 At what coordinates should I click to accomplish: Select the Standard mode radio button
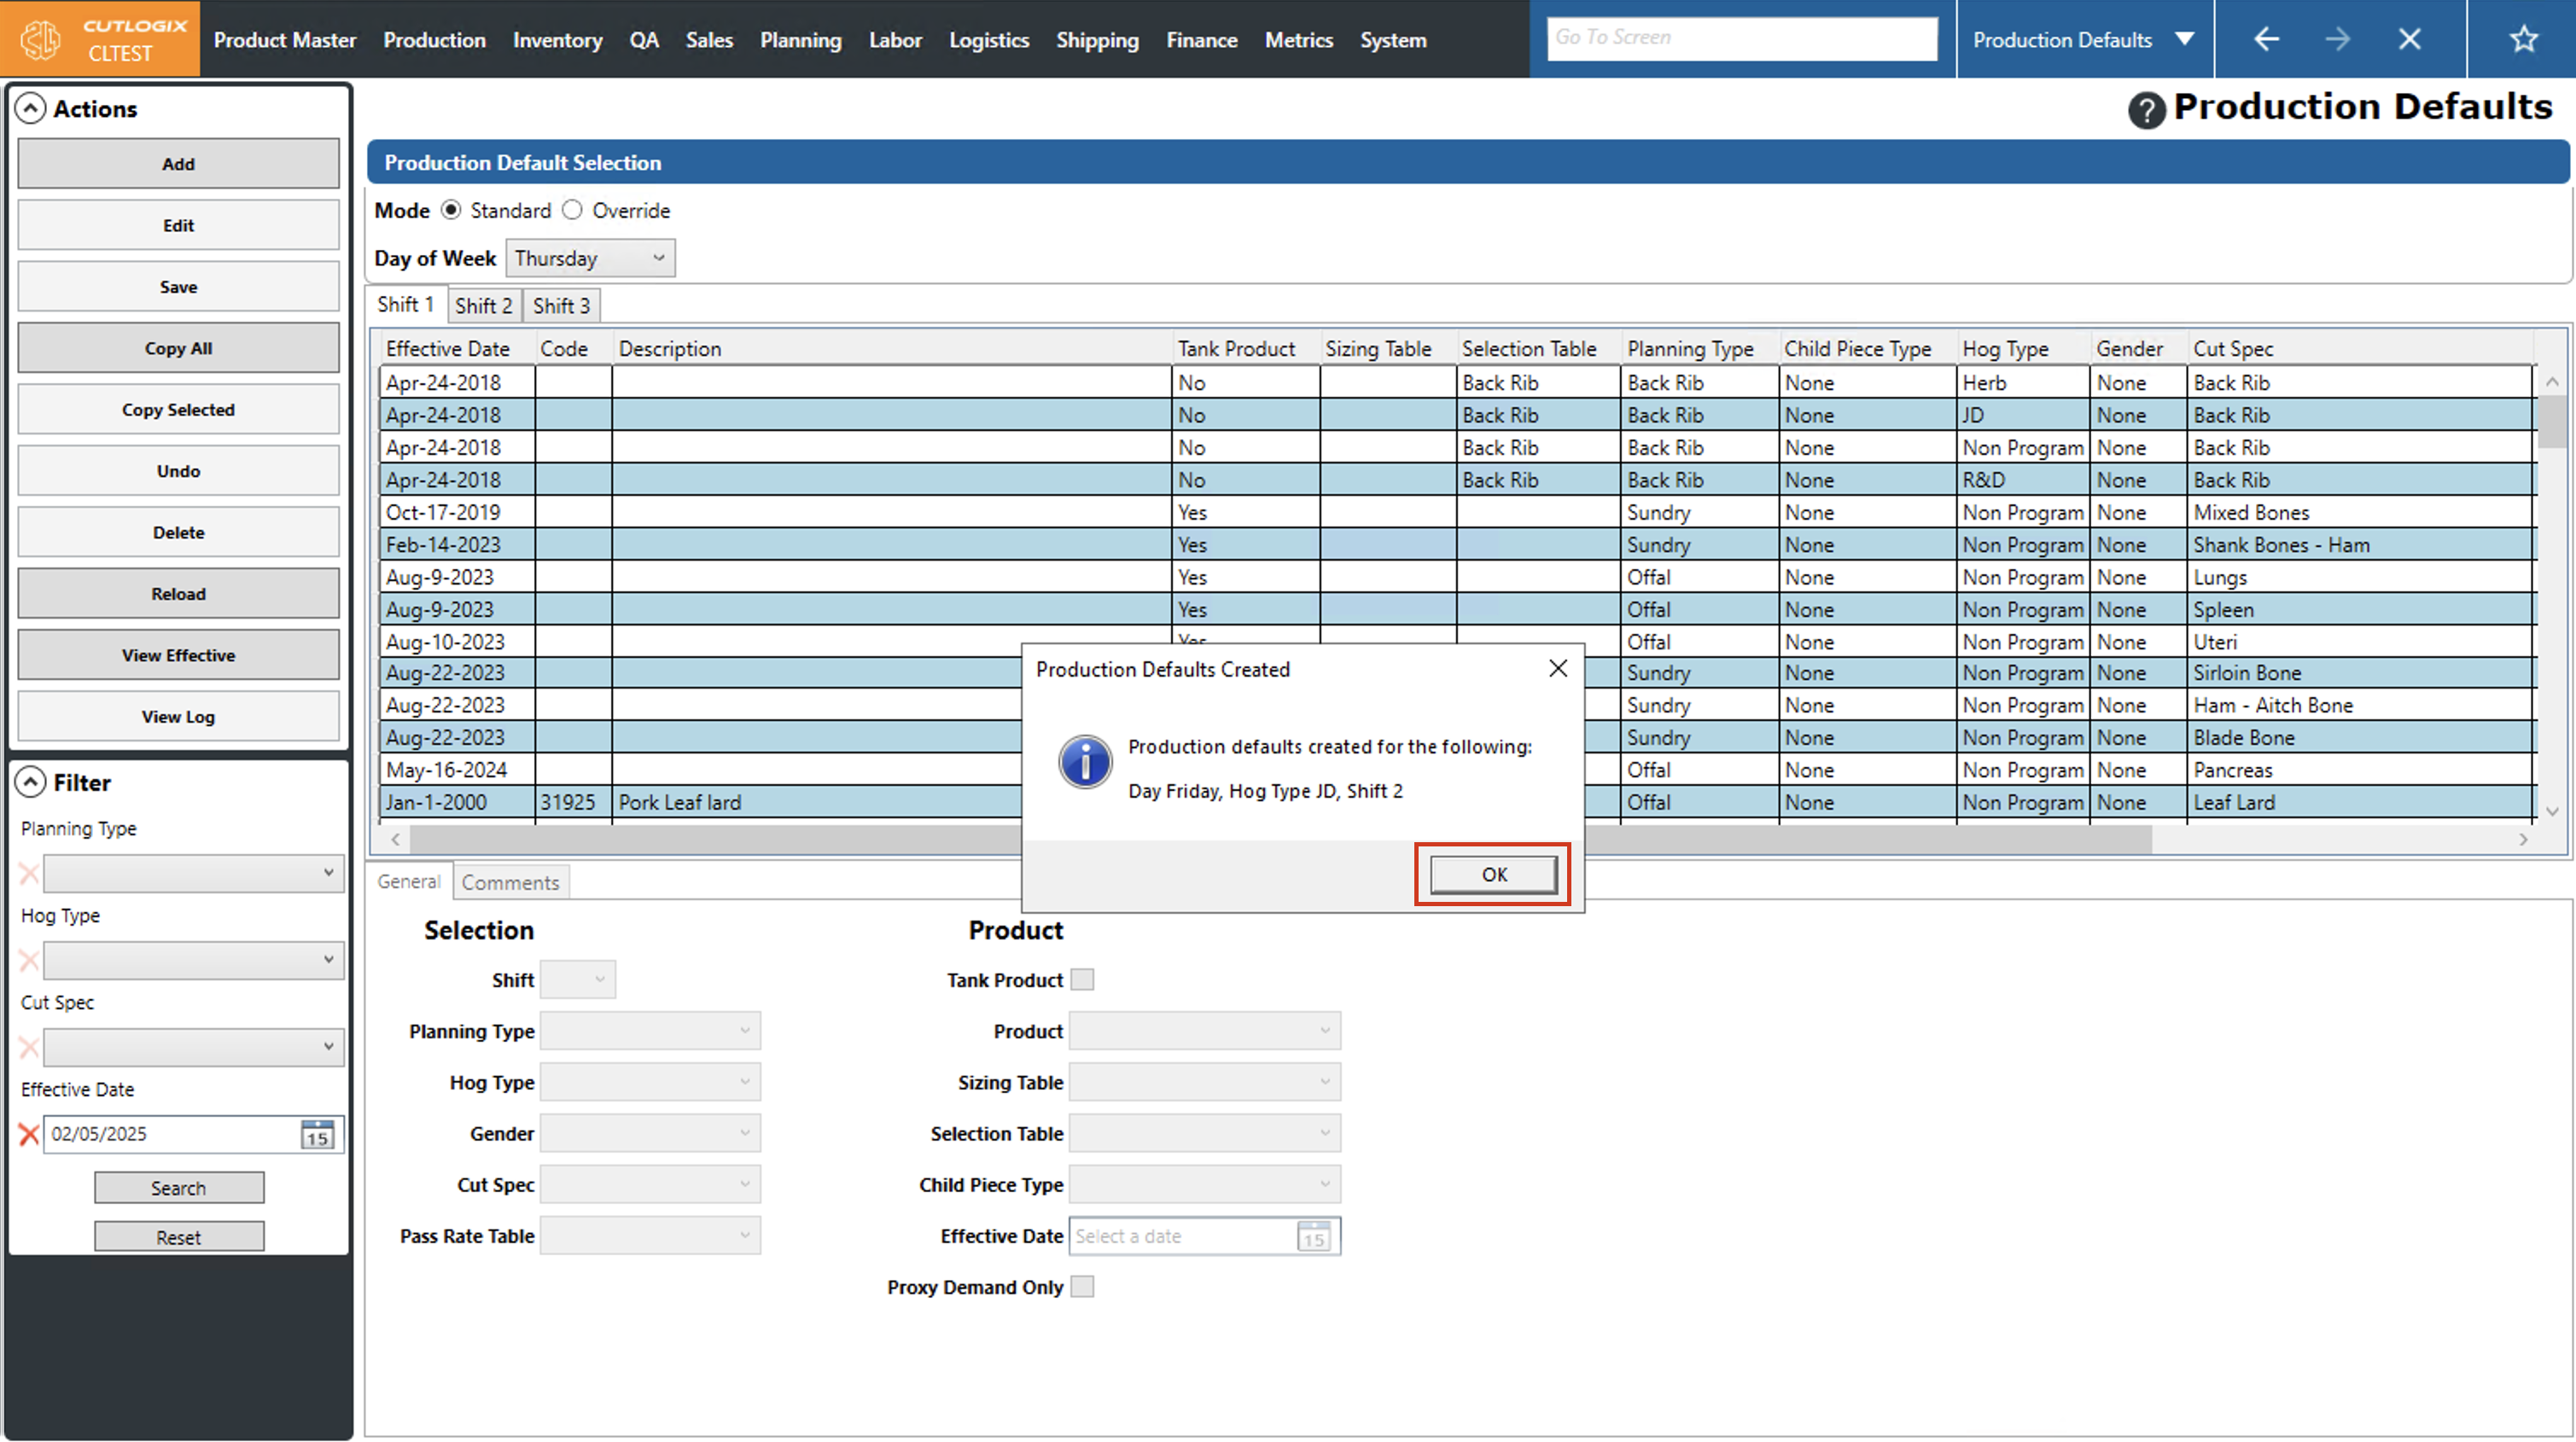click(451, 210)
